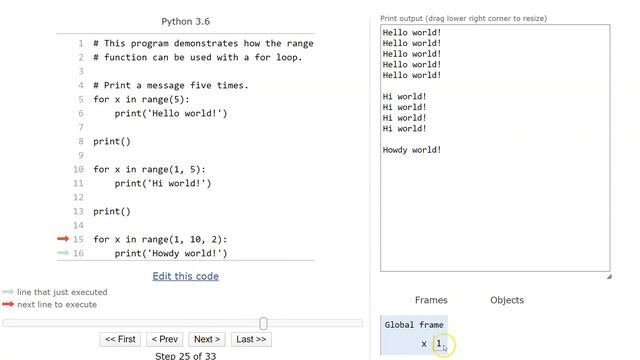Viewport: 640px width, 360px height.
Task: Click the 'Step 25 of 33' label
Action: coord(185,356)
